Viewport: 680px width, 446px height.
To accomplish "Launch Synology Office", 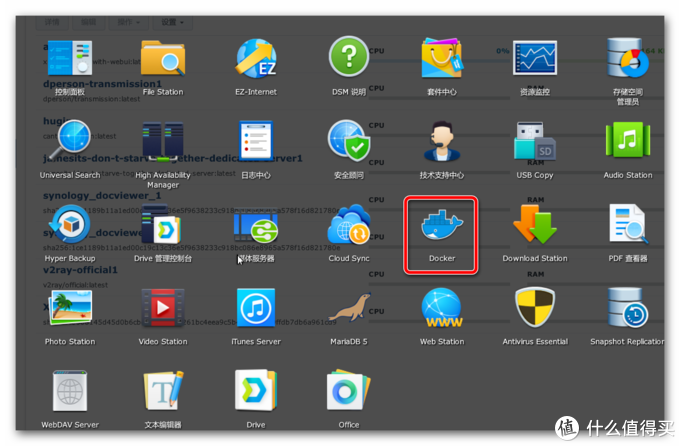I will [x=349, y=390].
